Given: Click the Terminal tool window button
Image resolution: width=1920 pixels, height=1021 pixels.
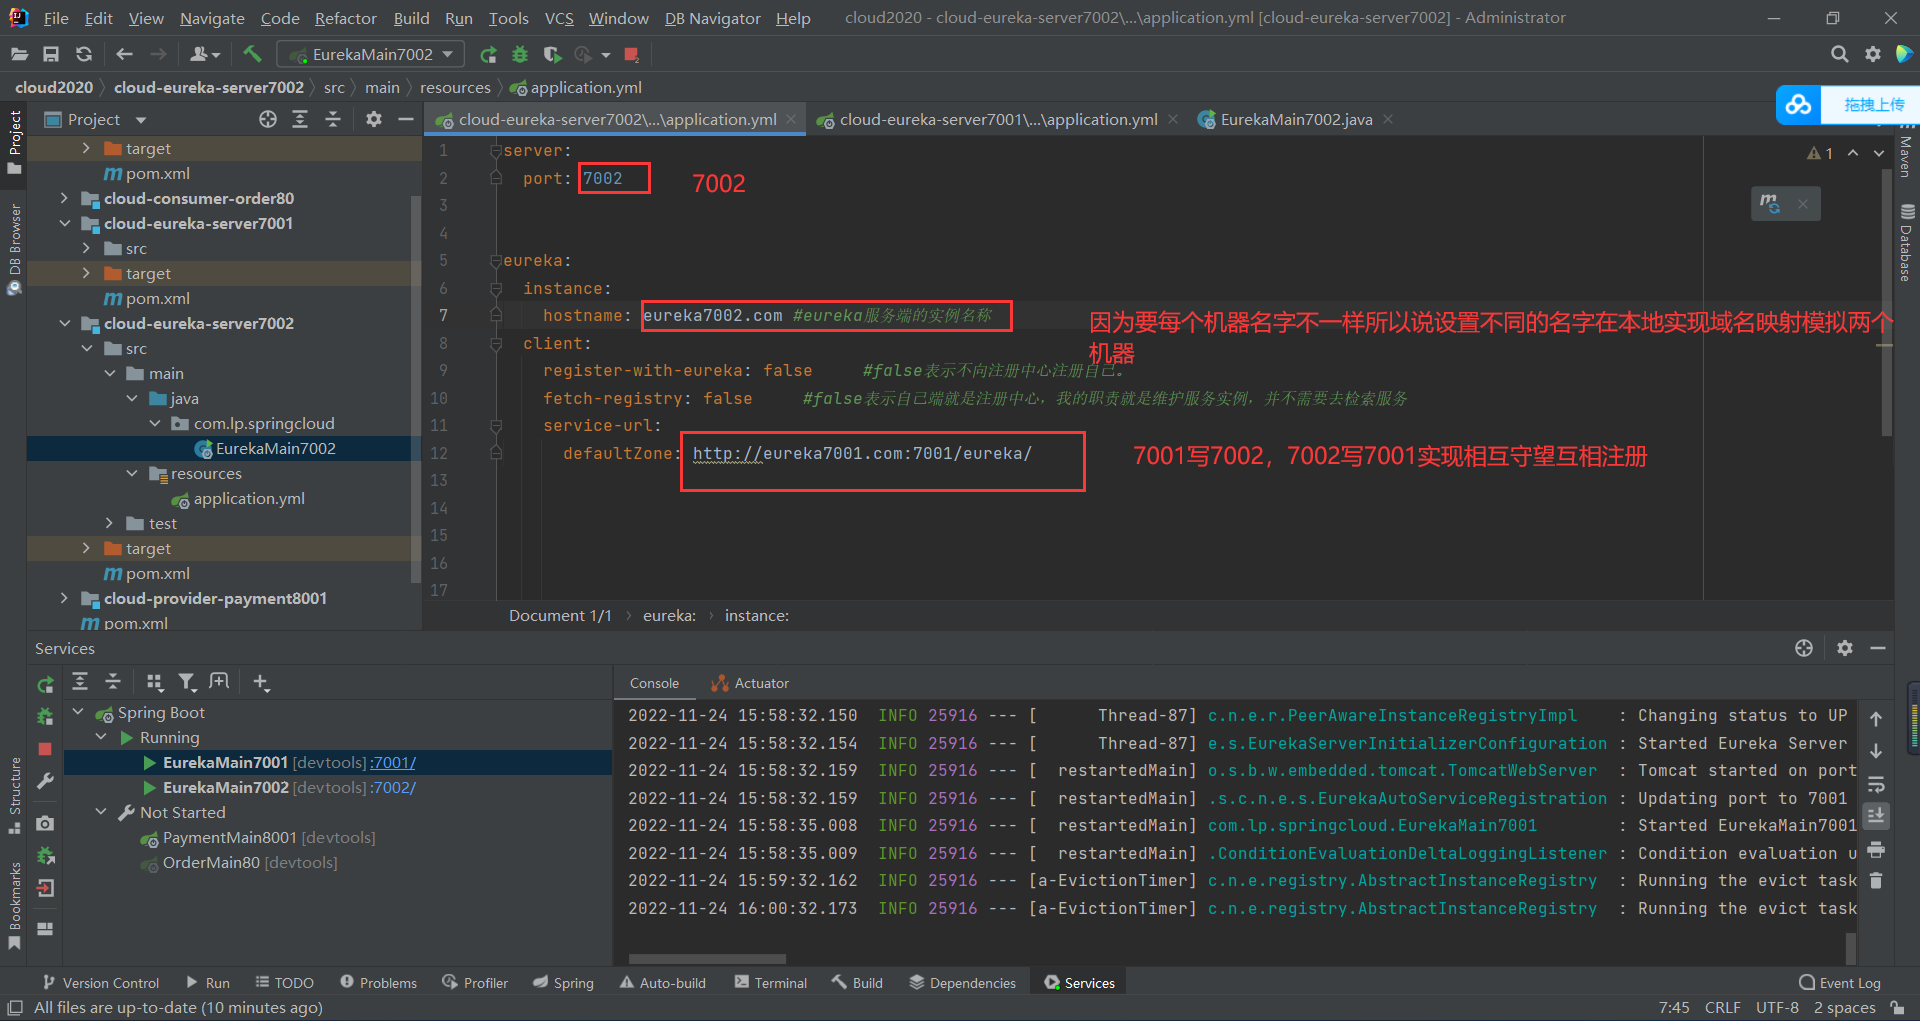Looking at the screenshot, I should point(771,983).
